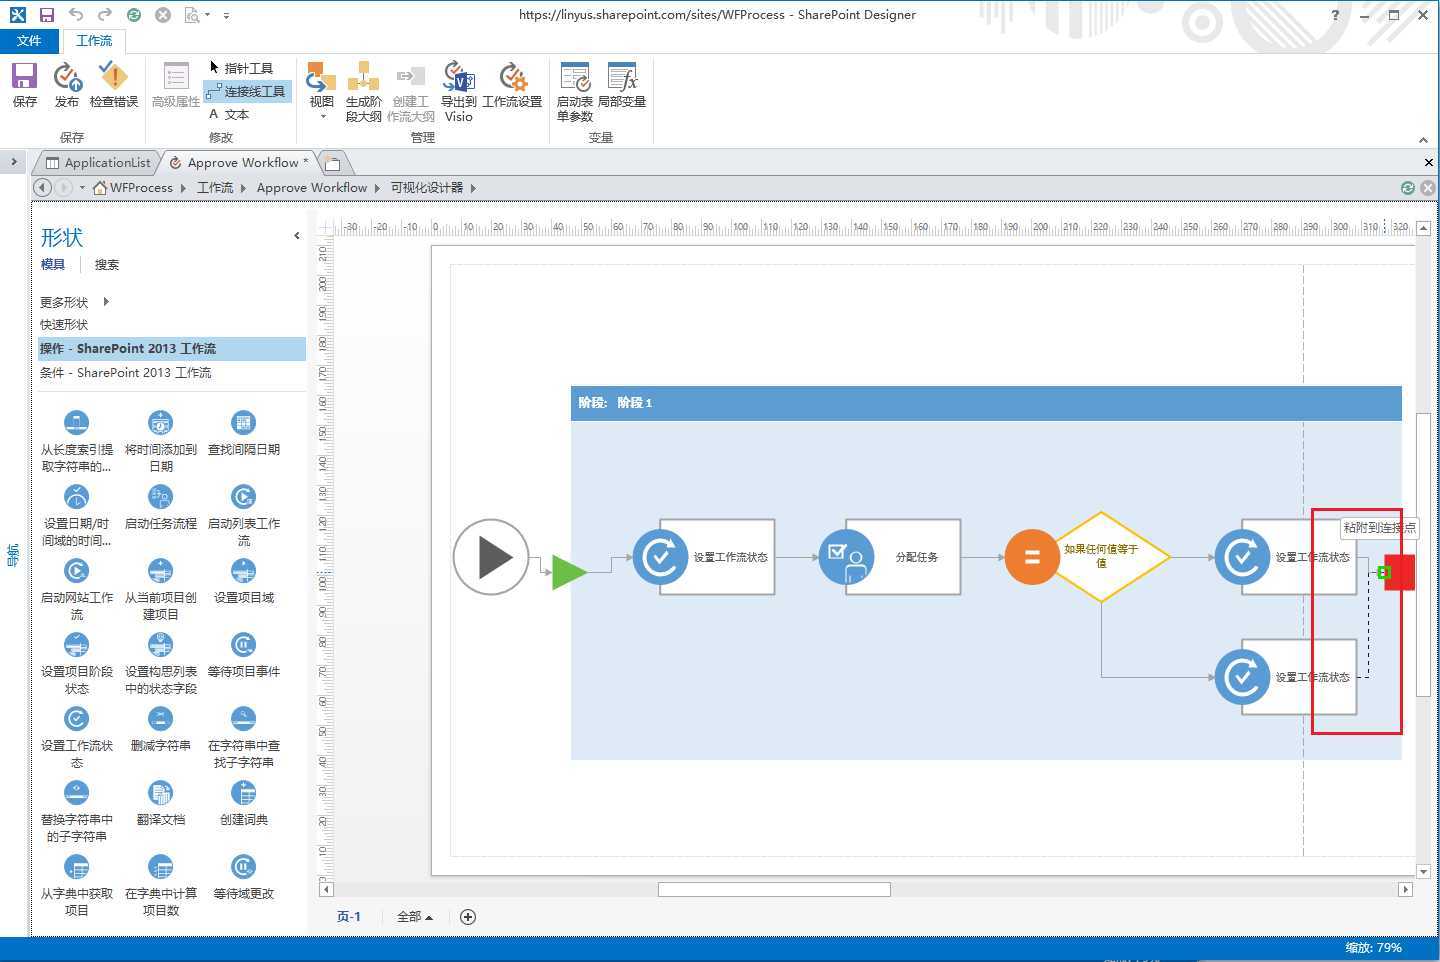Click the undo arrow in title bar

76,15
